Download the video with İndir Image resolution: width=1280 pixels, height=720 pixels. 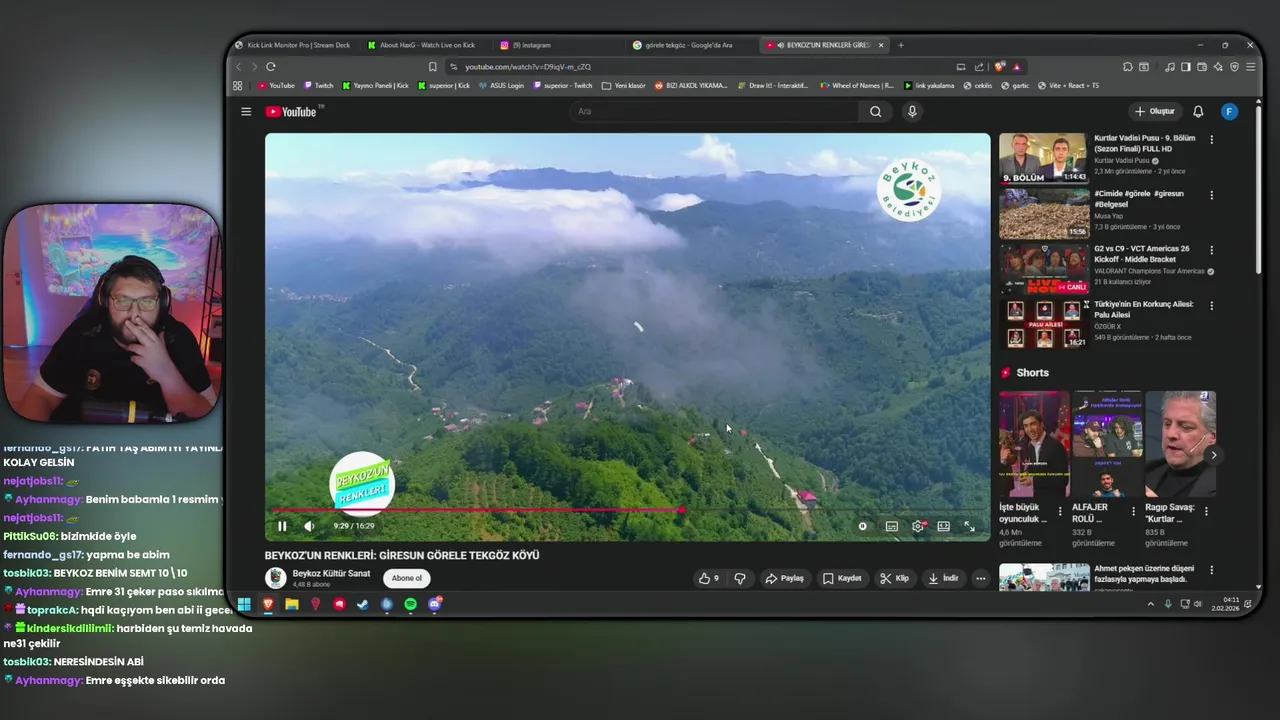click(943, 578)
